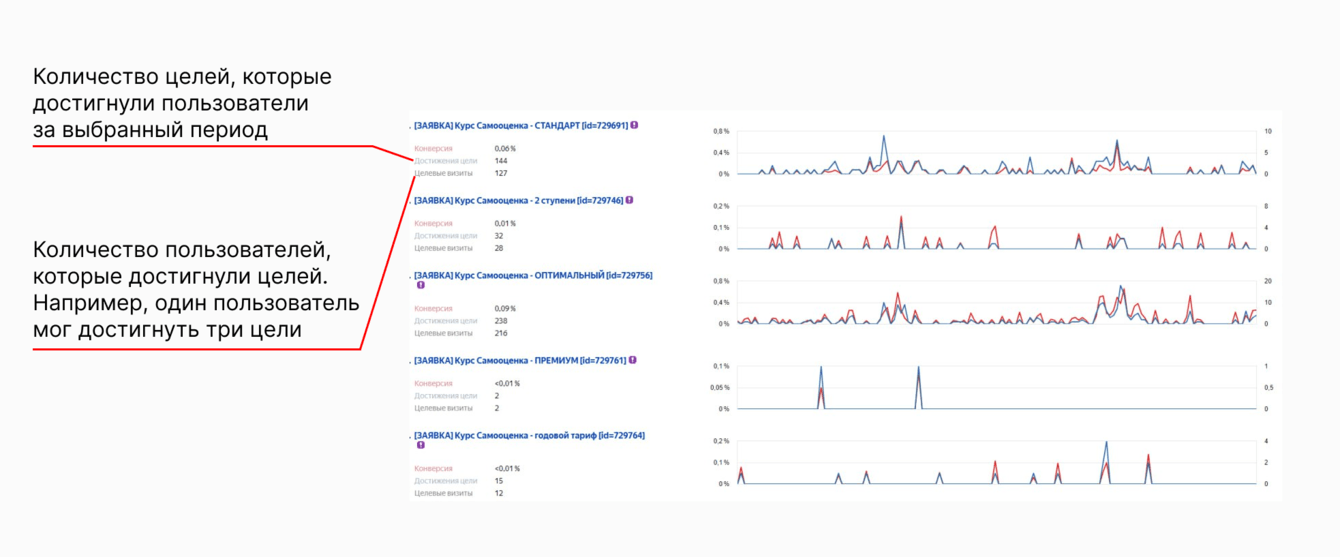The width and height of the screenshot is (1340, 557).
Task: Click purple badge icon under ОПТИМАЛЬНЫЙ goal title
Action: coord(421,286)
